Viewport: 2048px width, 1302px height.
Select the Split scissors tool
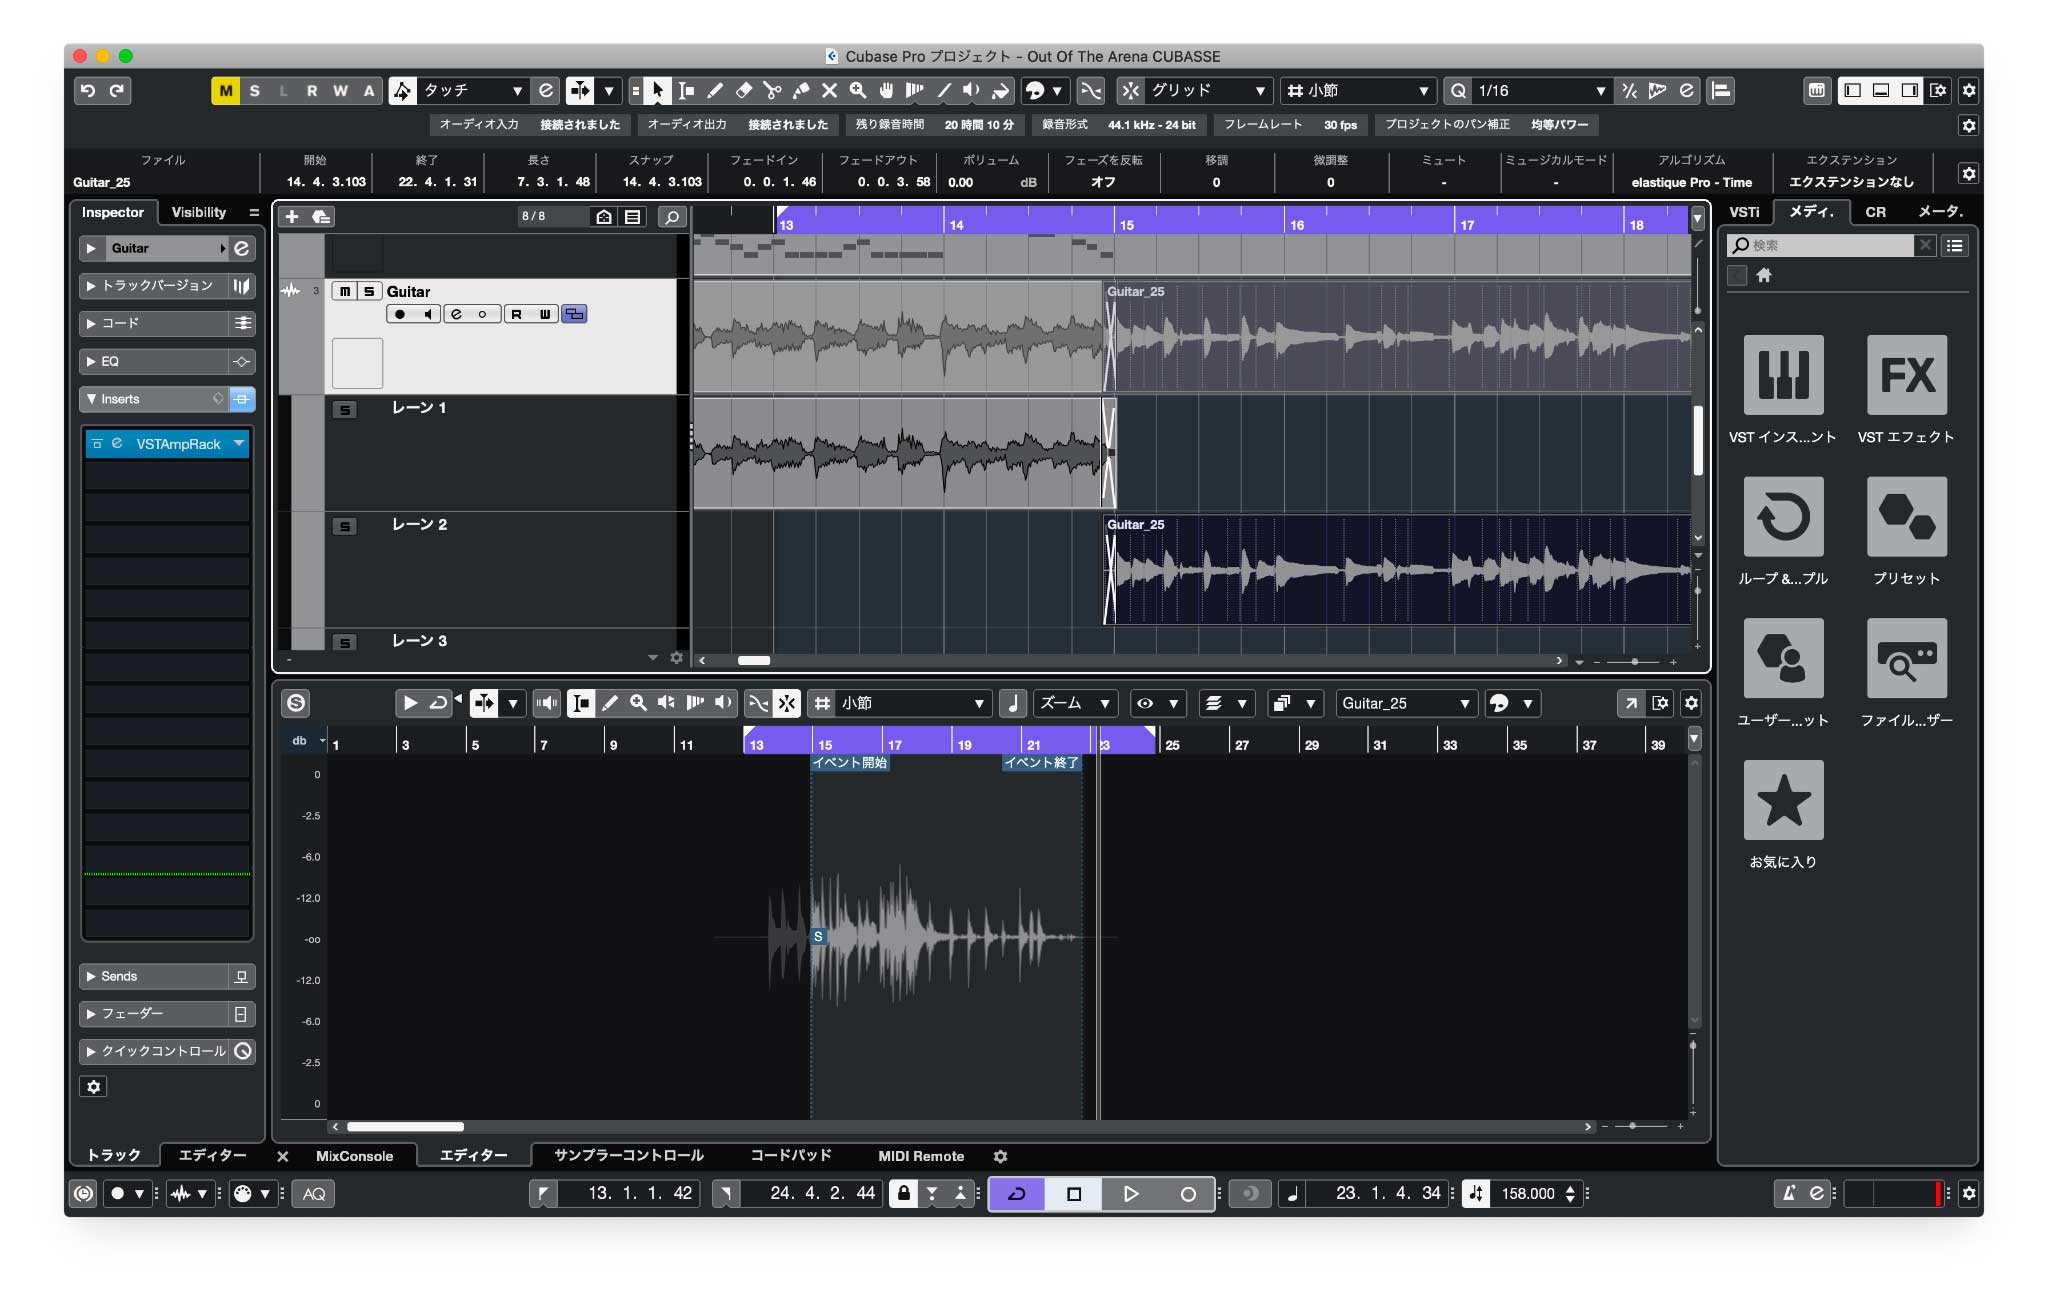(x=772, y=91)
